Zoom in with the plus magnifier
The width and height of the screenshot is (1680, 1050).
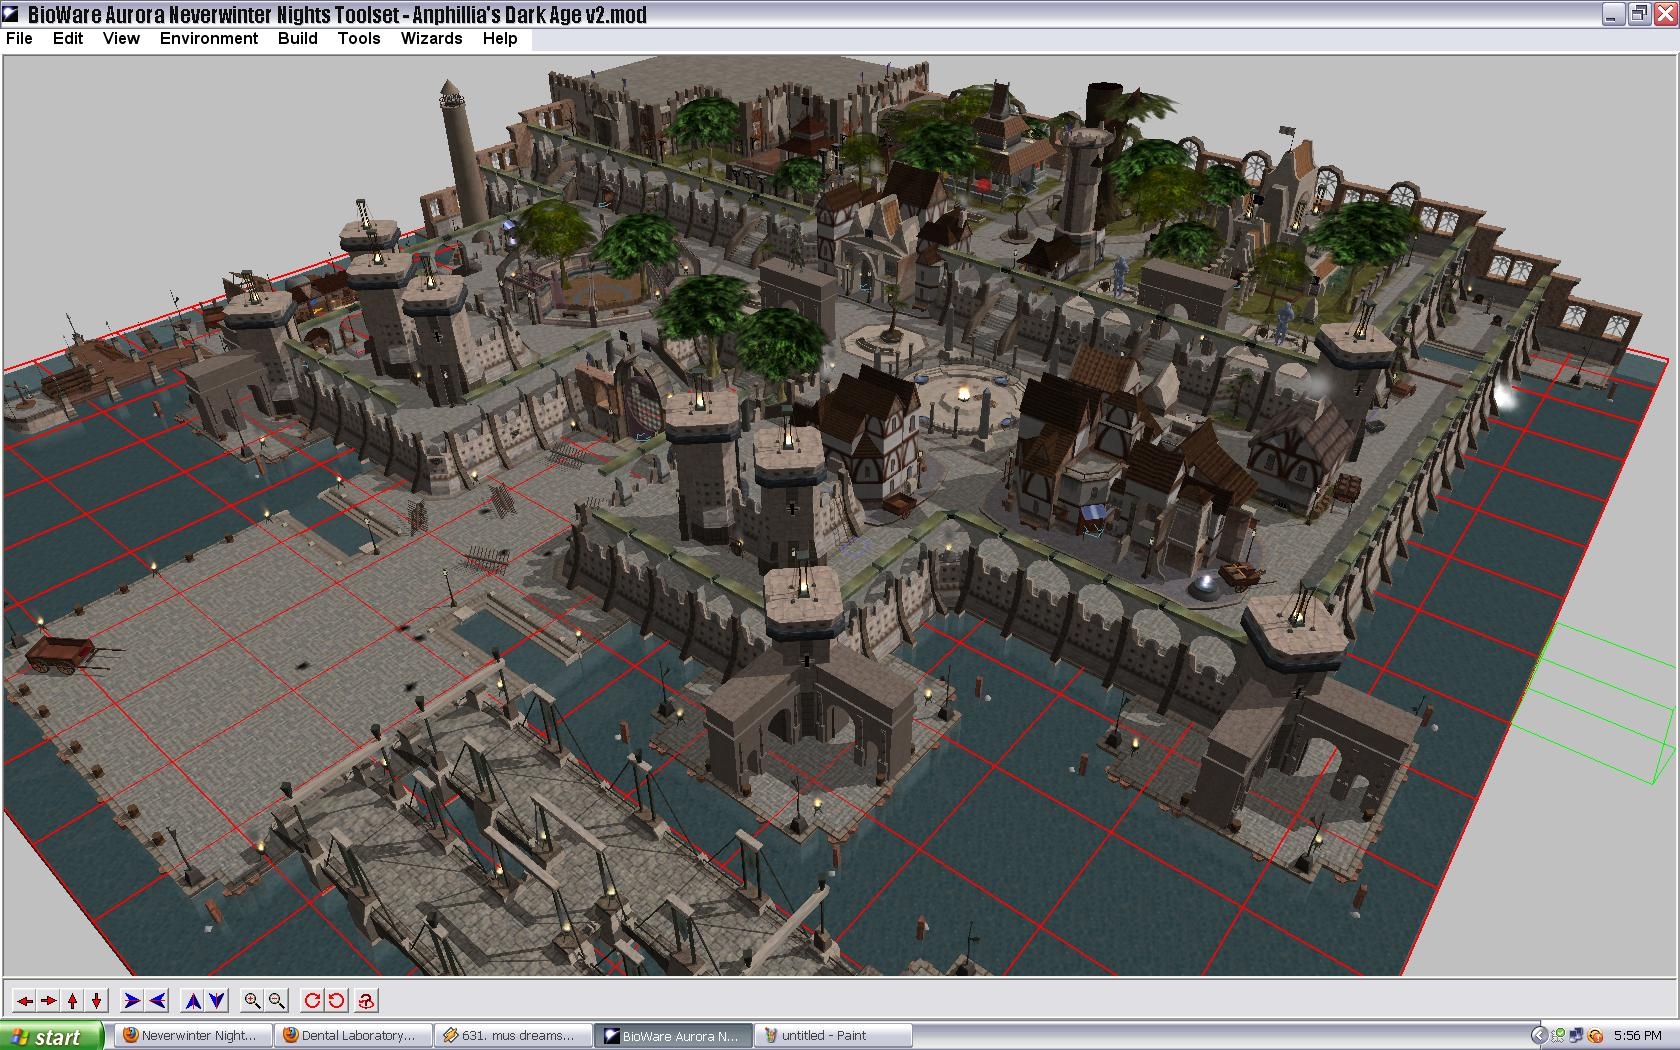coord(252,1000)
